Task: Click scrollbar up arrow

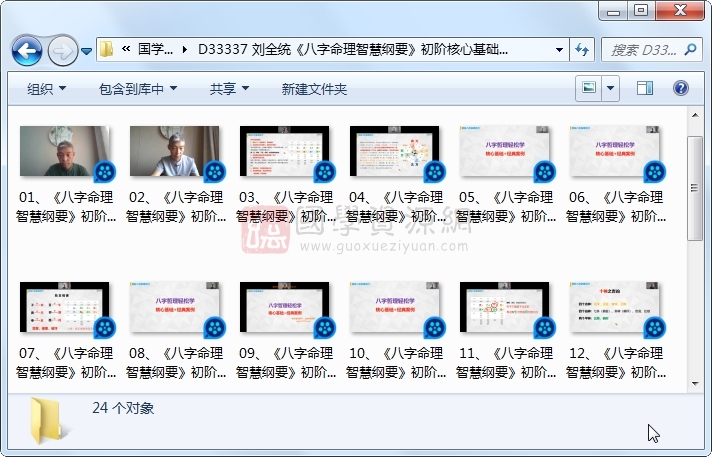Action: coord(695,115)
